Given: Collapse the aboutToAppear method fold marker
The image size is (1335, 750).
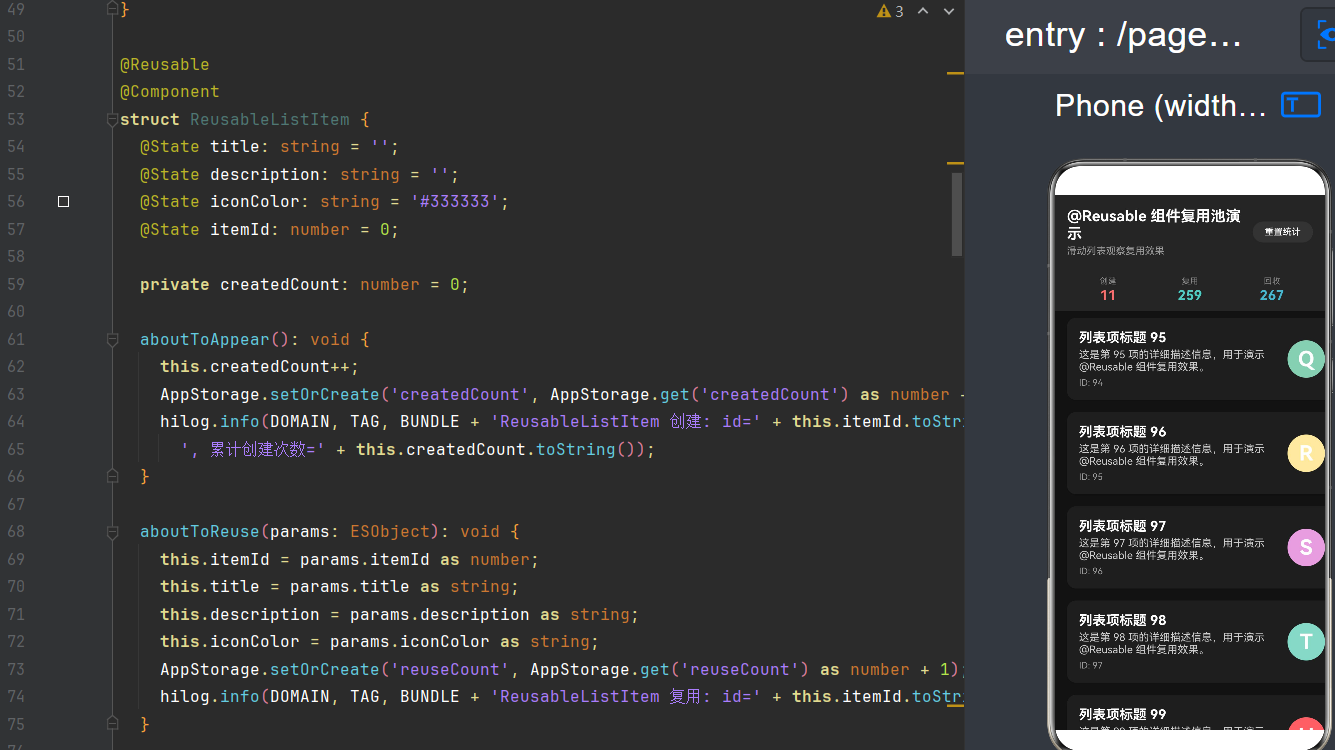Looking at the screenshot, I should [112, 340].
